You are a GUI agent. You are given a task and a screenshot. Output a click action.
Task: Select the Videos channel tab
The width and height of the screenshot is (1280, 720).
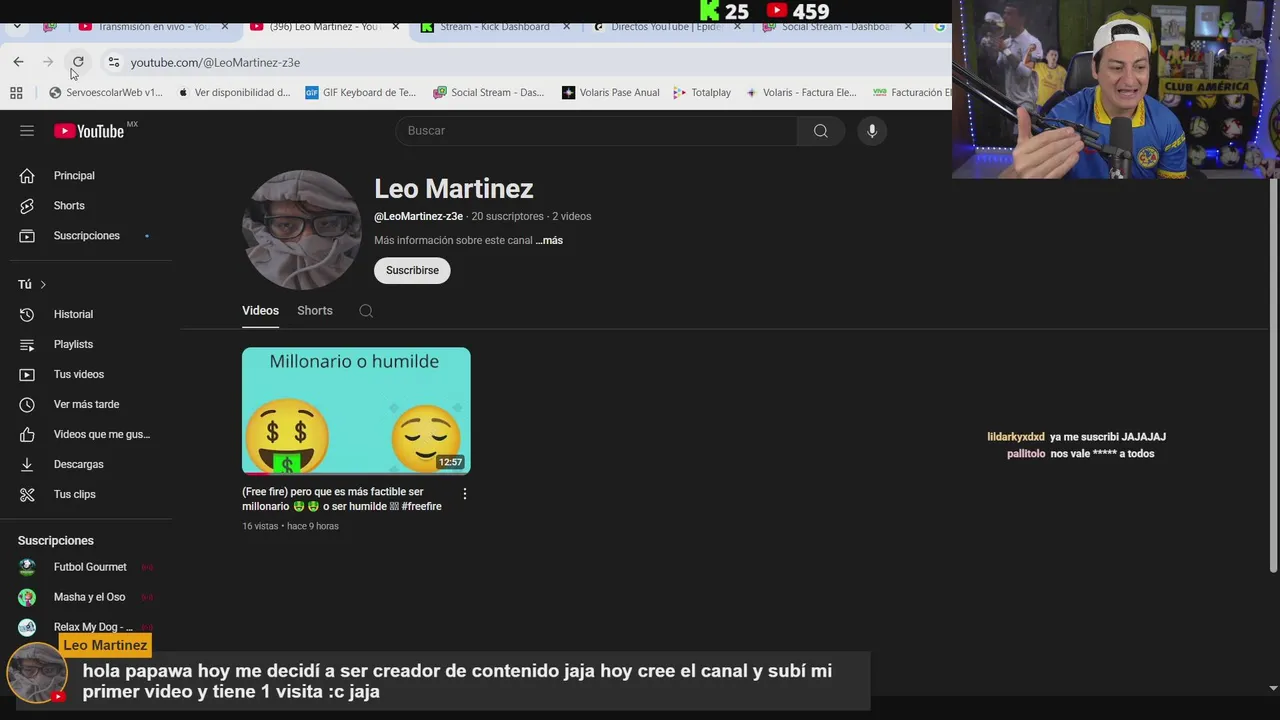(260, 311)
